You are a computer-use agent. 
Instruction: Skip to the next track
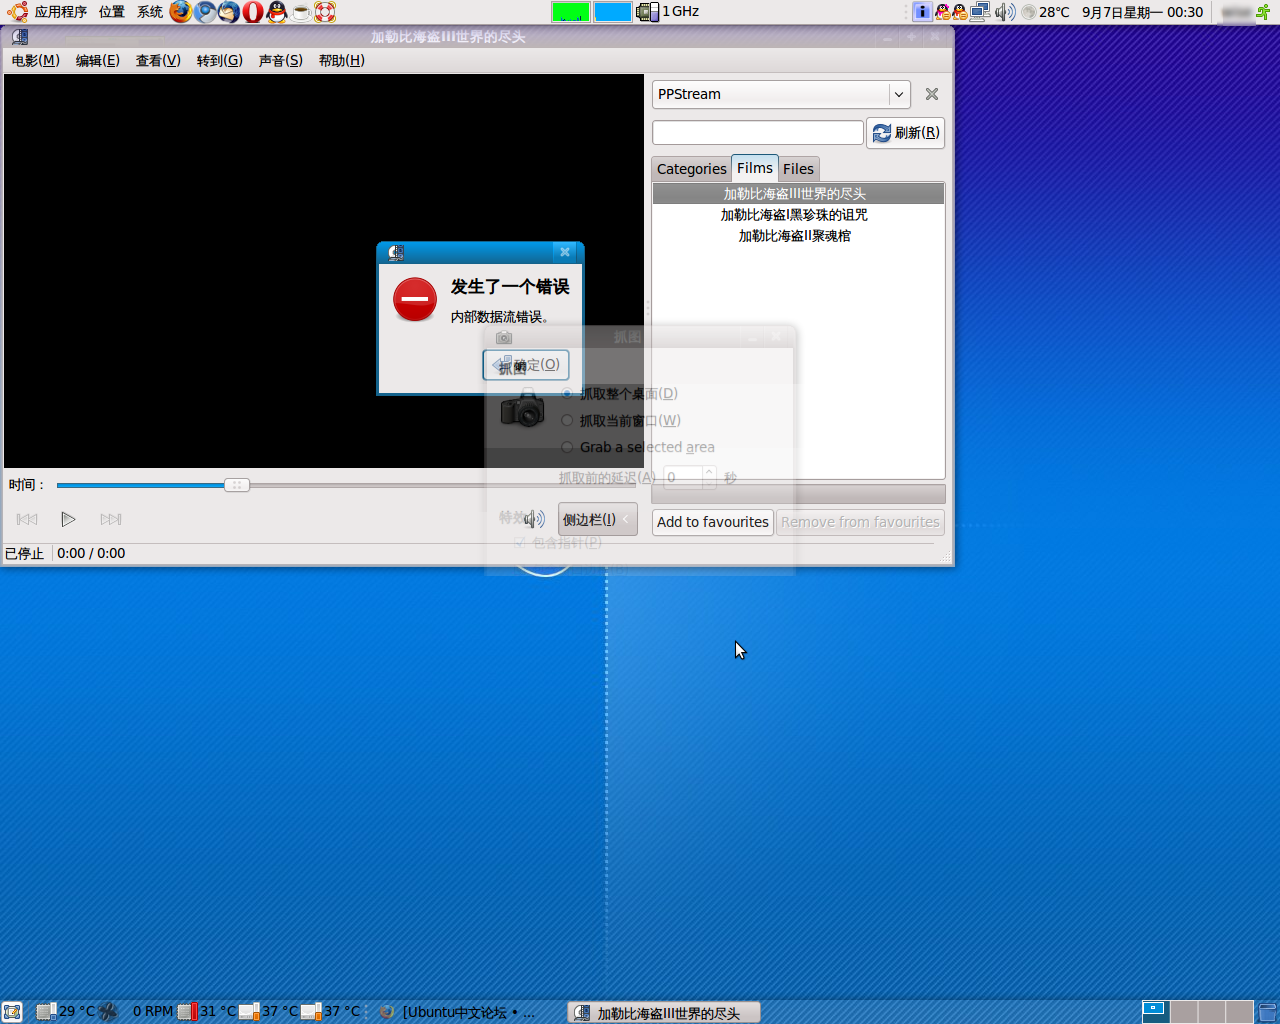click(111, 519)
